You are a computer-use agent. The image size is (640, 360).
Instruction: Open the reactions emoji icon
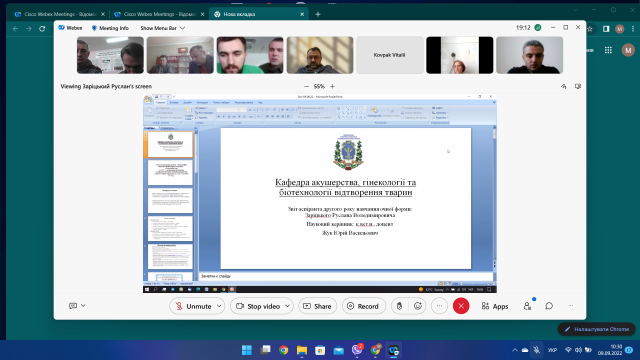click(x=418, y=306)
